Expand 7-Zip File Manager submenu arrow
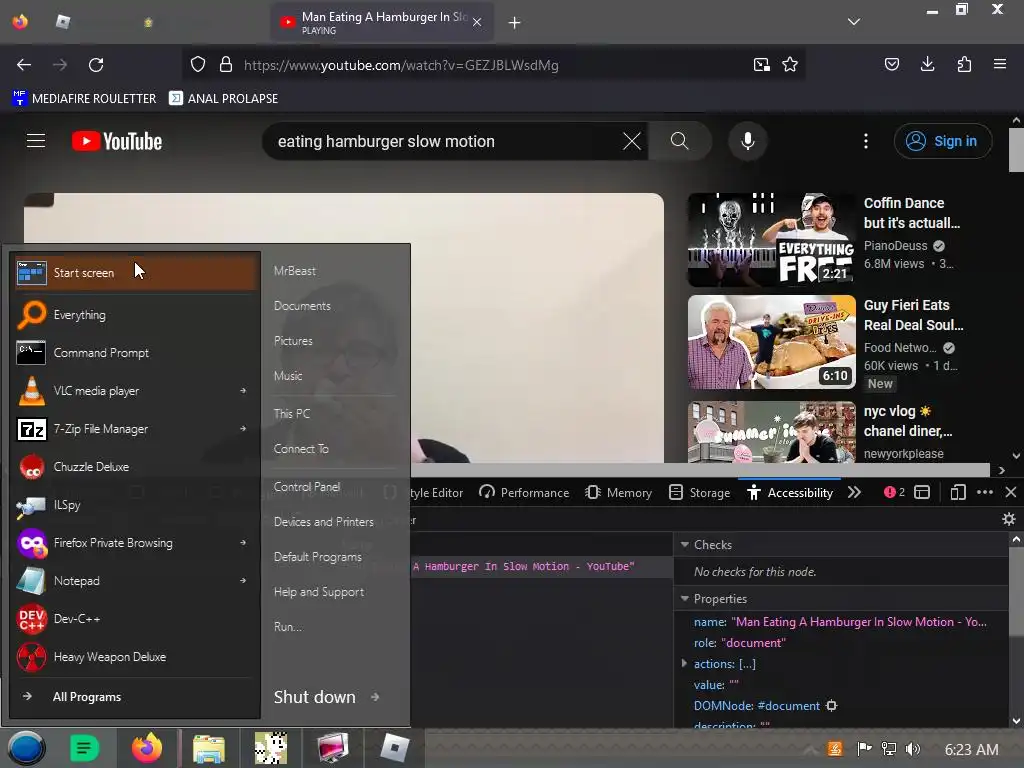 point(243,428)
